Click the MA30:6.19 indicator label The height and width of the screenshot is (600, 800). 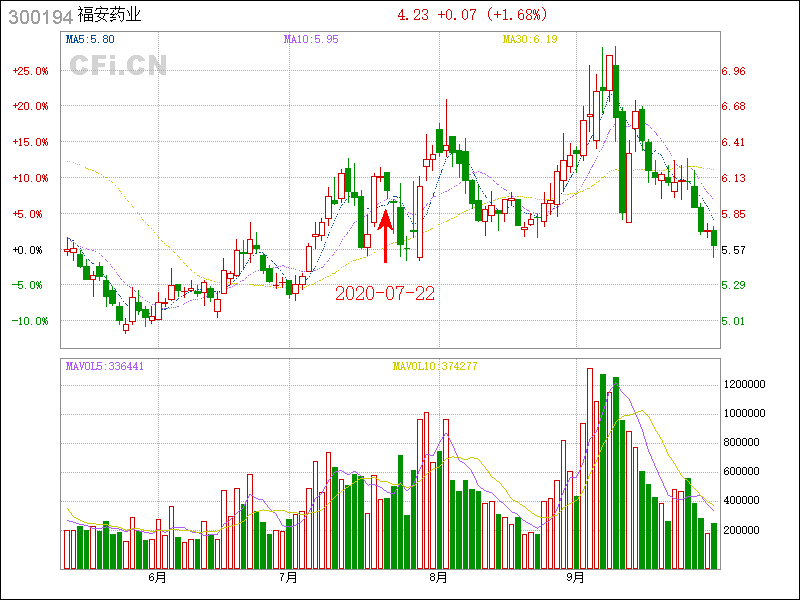530,39
